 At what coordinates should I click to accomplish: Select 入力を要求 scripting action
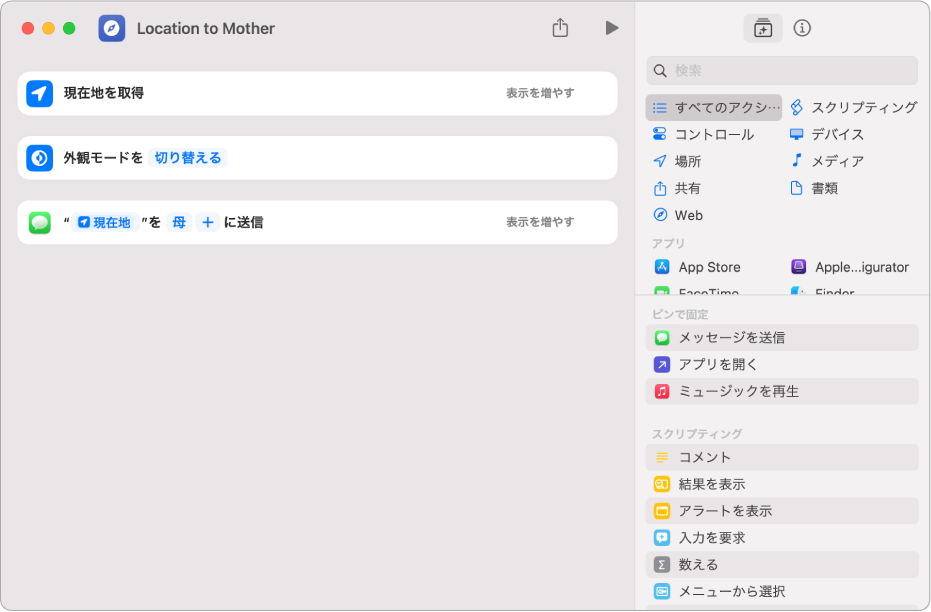pos(782,538)
